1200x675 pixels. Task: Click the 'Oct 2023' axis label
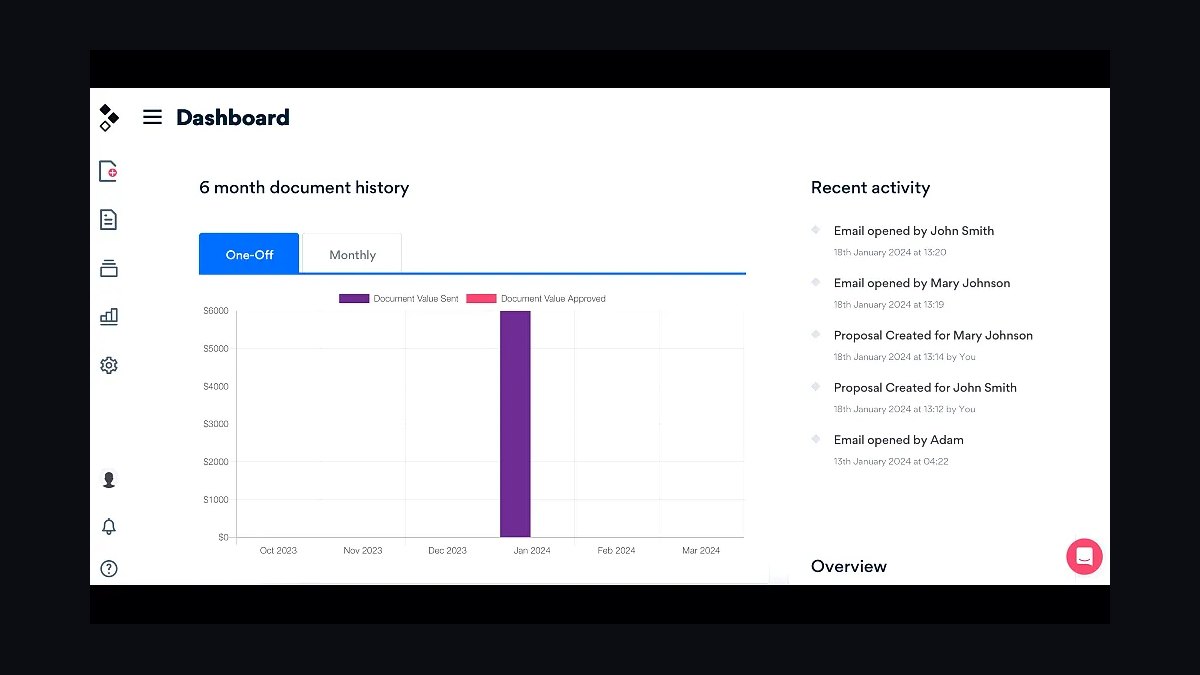tap(278, 551)
